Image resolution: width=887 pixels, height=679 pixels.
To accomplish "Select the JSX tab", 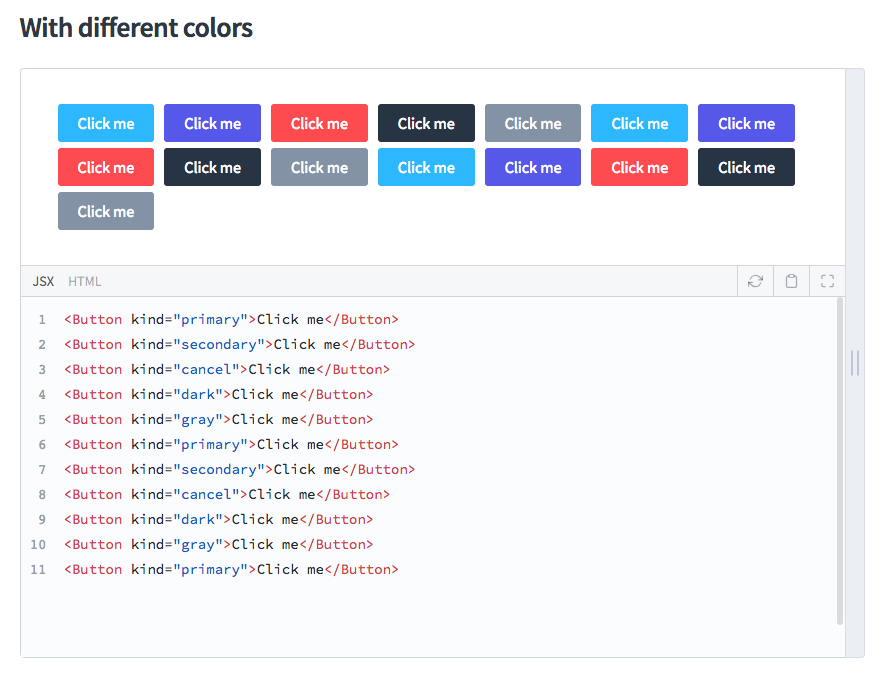I will (43, 281).
